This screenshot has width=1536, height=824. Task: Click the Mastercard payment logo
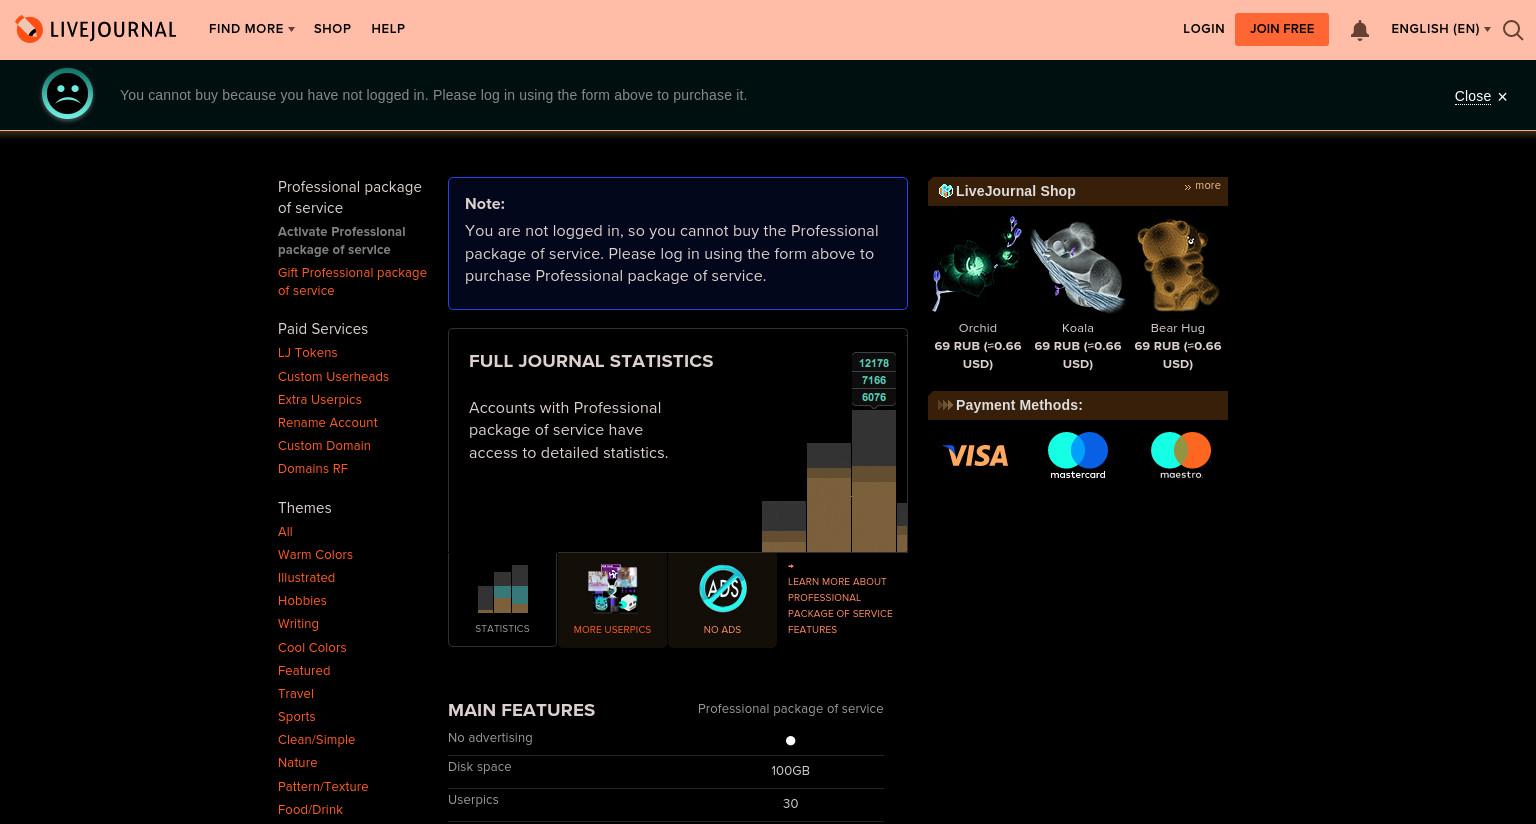click(x=1077, y=456)
